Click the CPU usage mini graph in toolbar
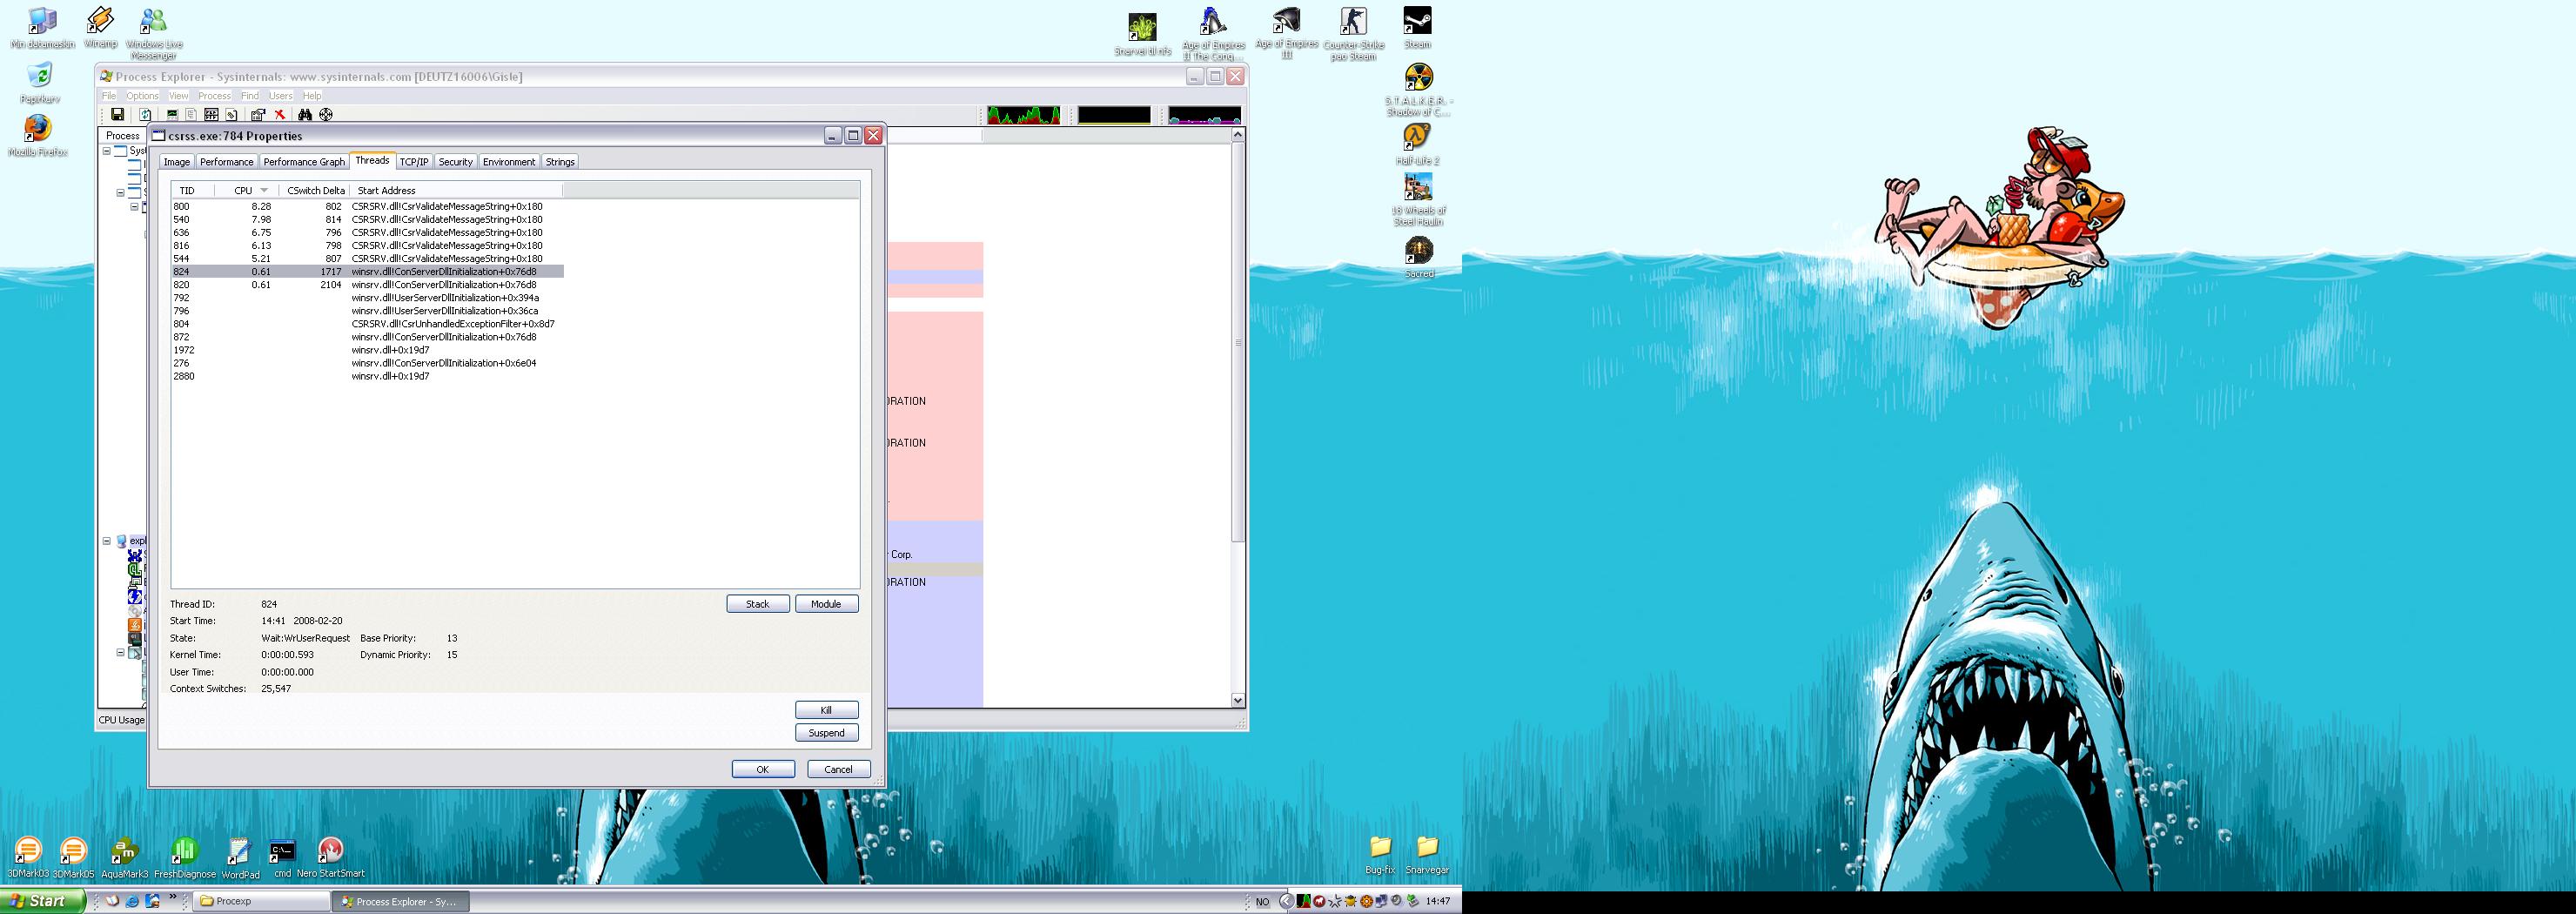 (1023, 115)
